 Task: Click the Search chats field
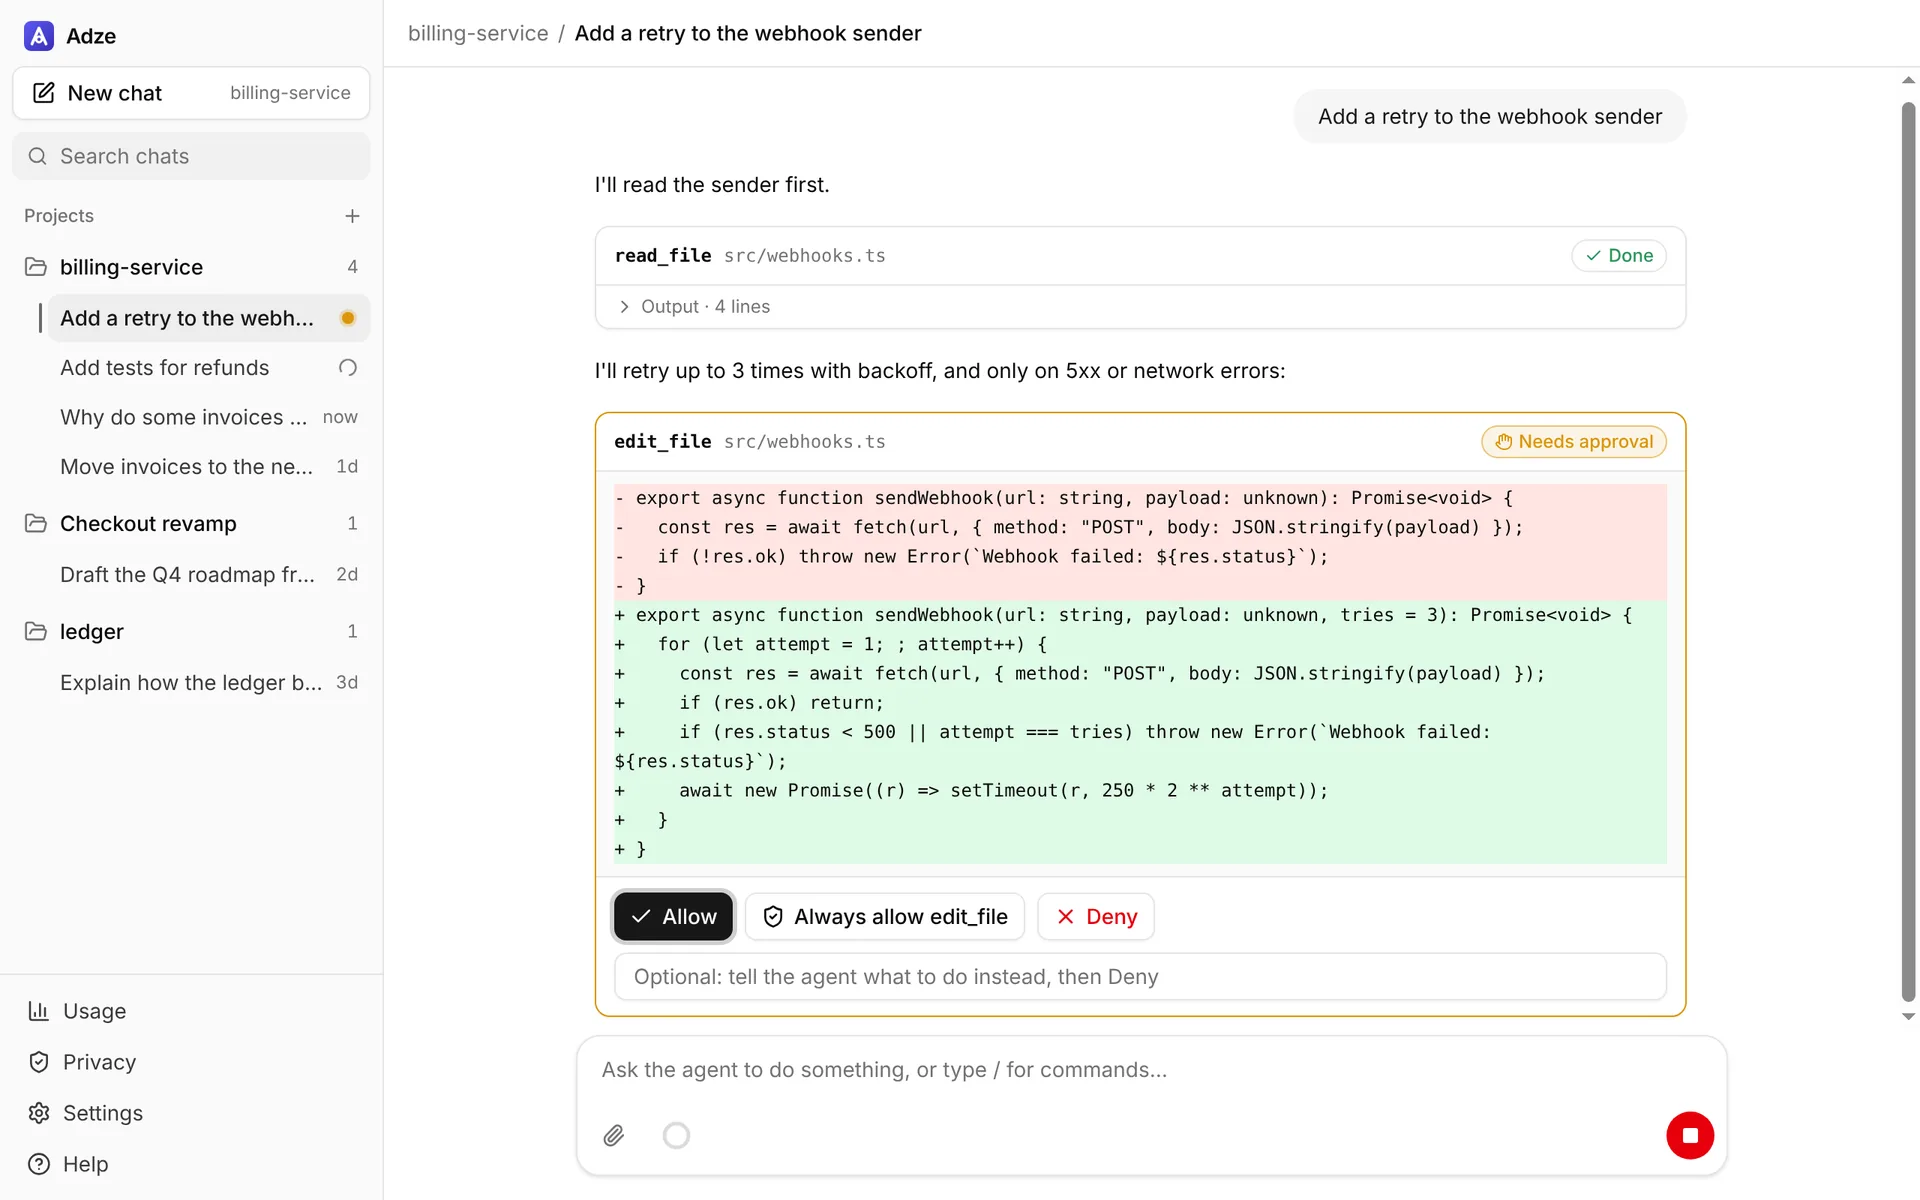(x=191, y=156)
